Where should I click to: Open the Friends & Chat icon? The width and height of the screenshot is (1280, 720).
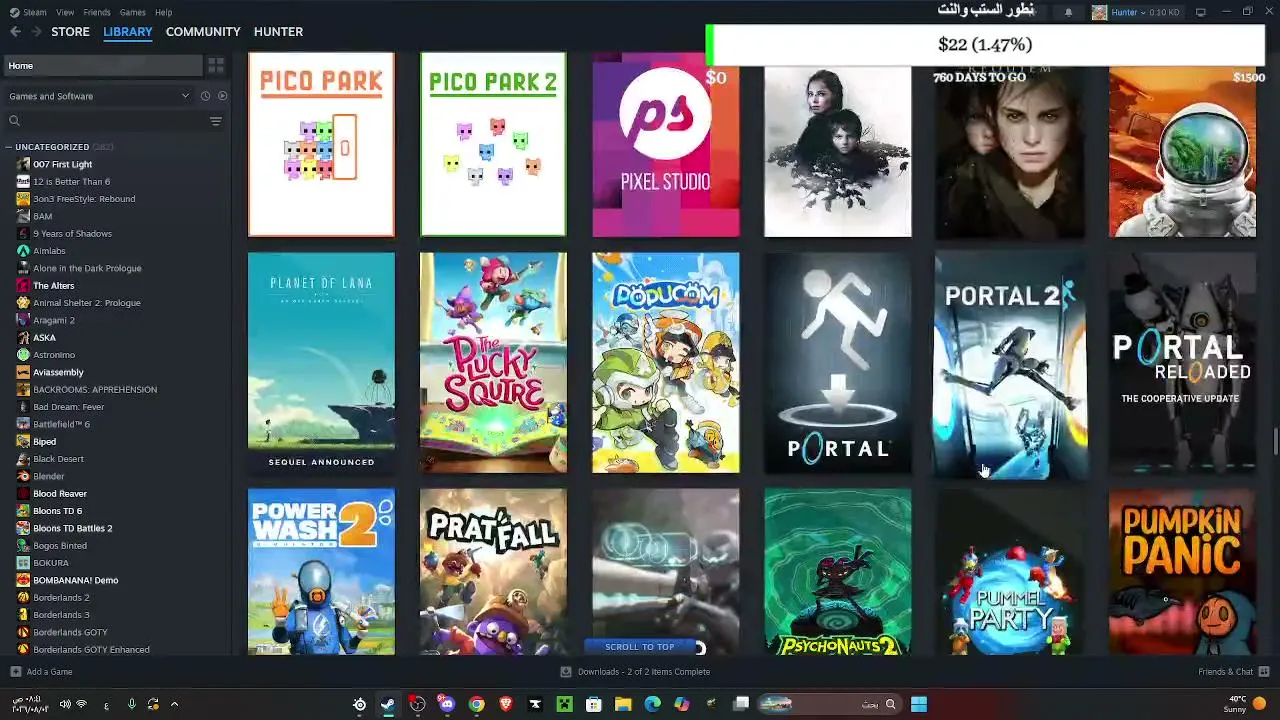click(x=1264, y=672)
